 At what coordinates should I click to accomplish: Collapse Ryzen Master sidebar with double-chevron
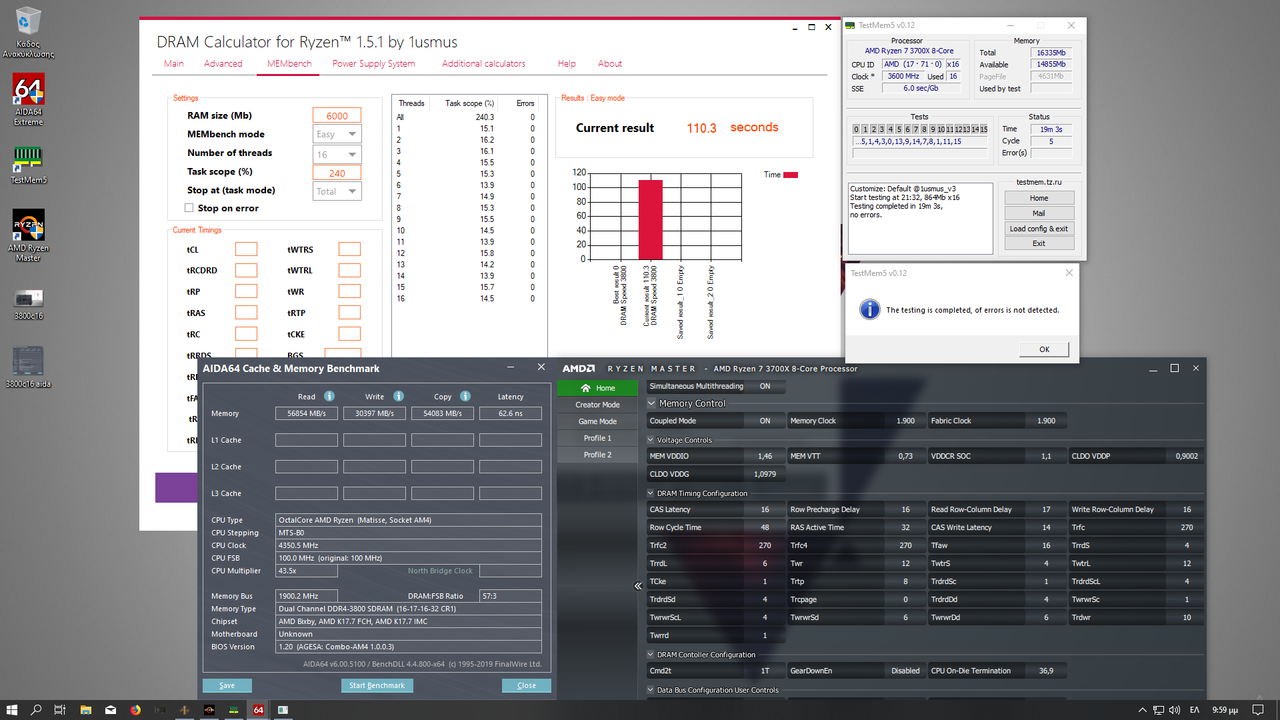pyautogui.click(x=638, y=586)
